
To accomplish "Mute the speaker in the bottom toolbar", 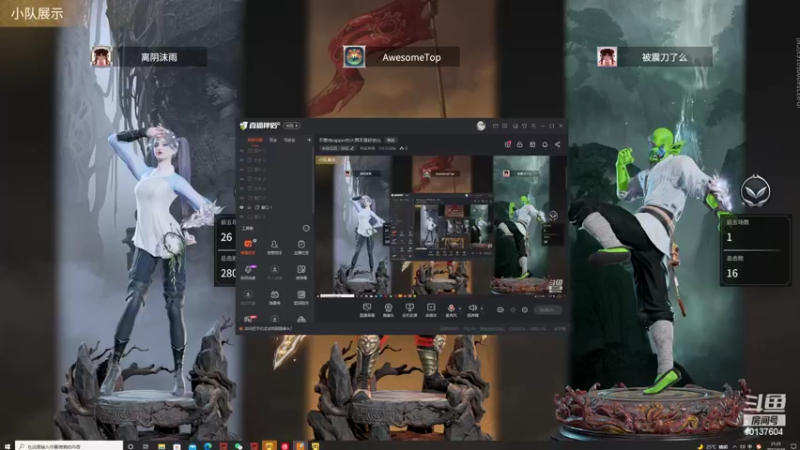I will (473, 310).
